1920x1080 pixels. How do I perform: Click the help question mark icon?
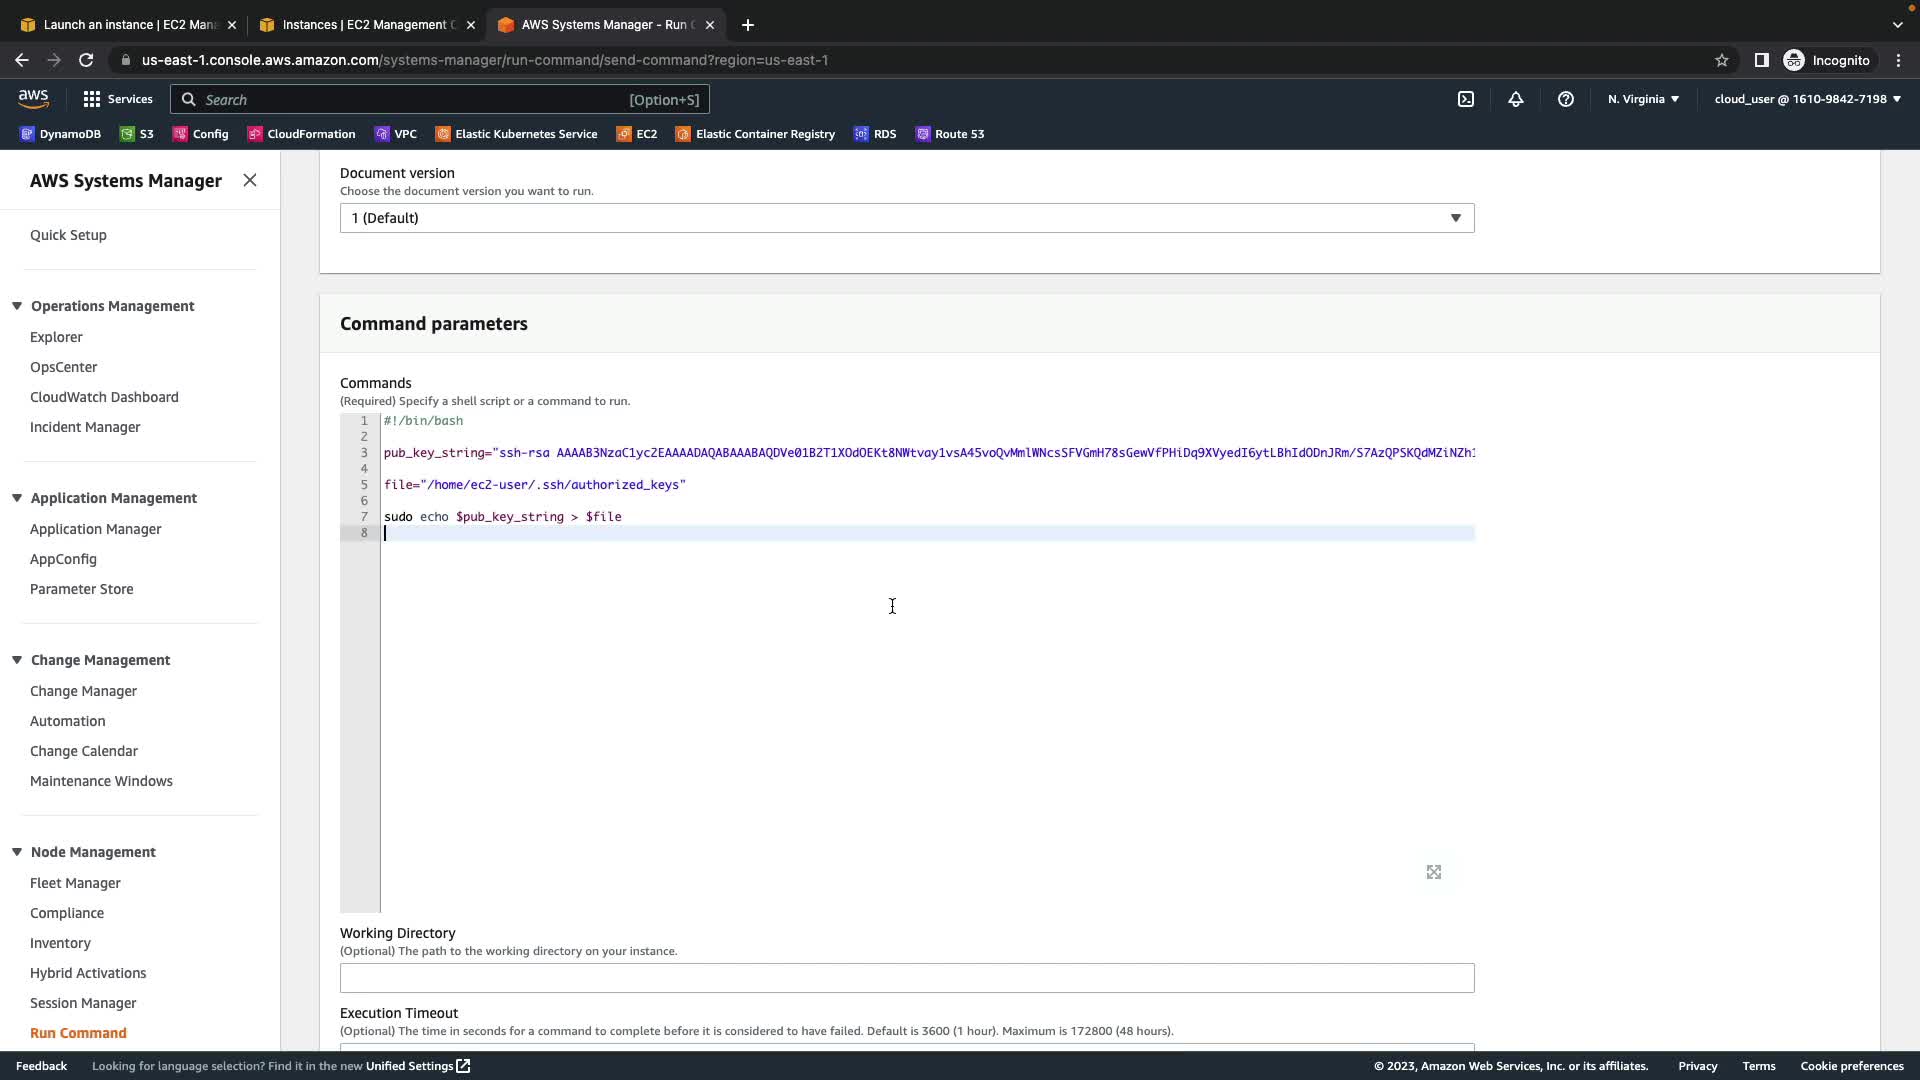[1565, 99]
